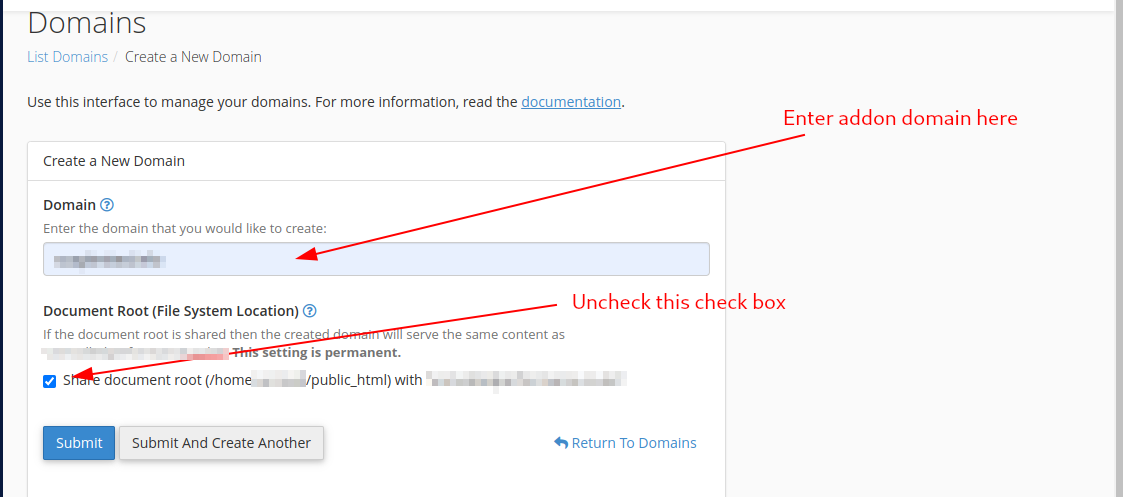Open the documentation link
This screenshot has height=497, width=1123.
571,102
